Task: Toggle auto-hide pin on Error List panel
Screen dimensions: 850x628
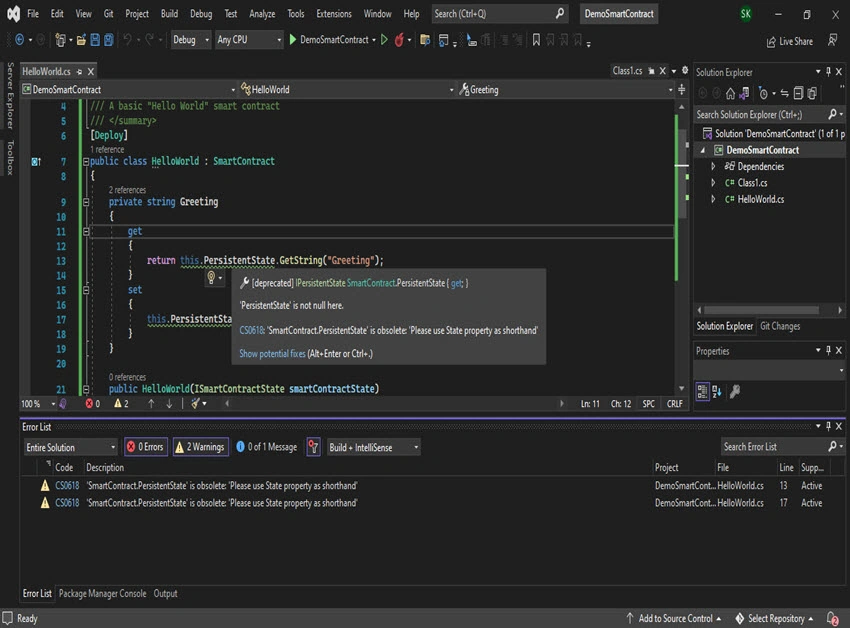Action: 828,426
